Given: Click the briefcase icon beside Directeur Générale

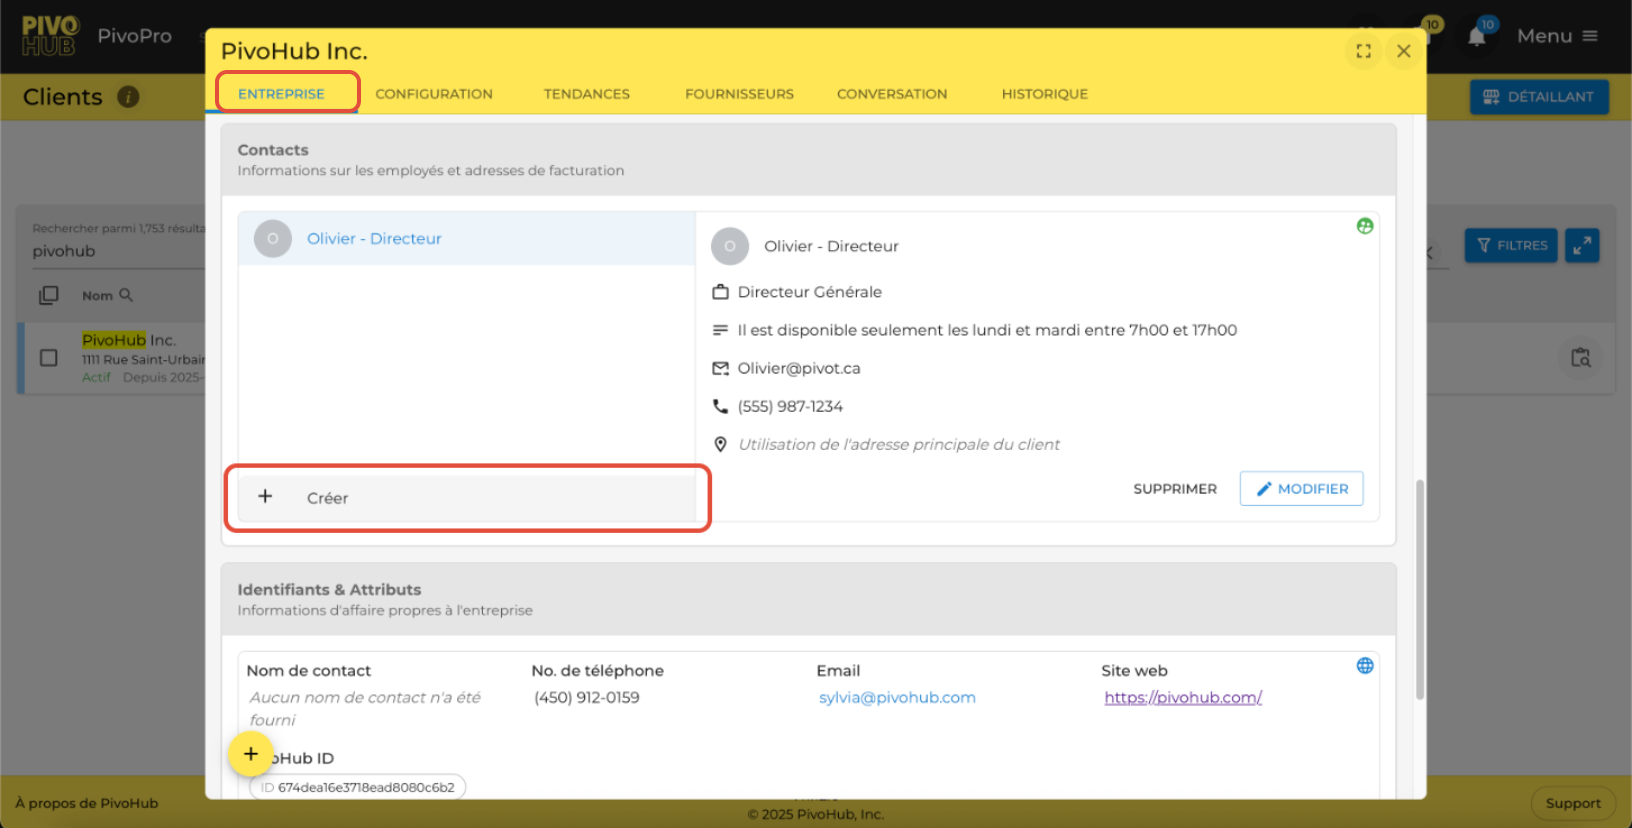Looking at the screenshot, I should click(720, 292).
